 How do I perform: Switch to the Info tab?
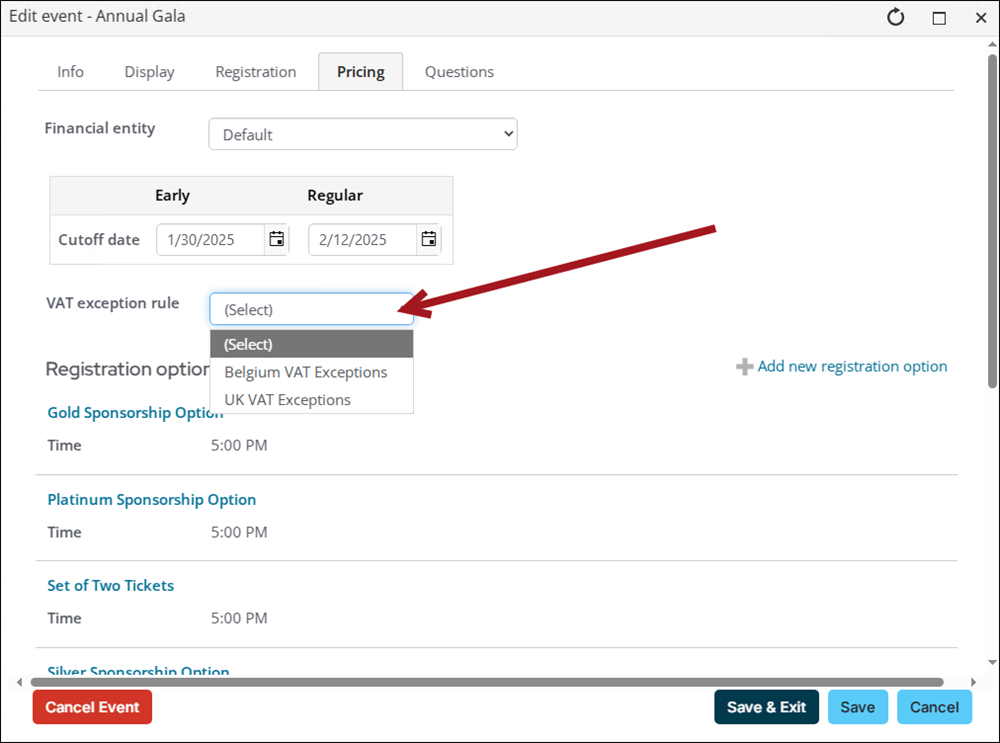pyautogui.click(x=70, y=72)
